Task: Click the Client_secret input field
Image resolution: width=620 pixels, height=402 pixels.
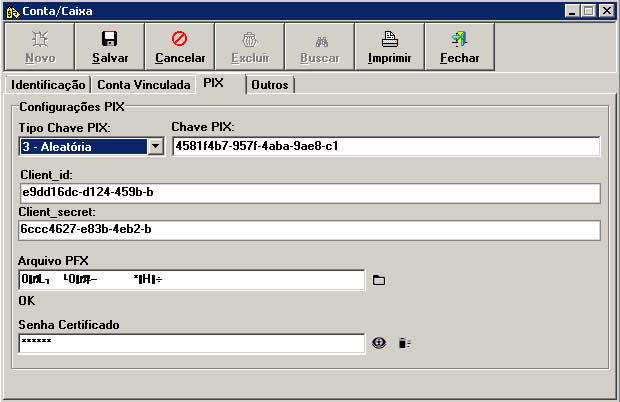Action: pyautogui.click(x=308, y=230)
